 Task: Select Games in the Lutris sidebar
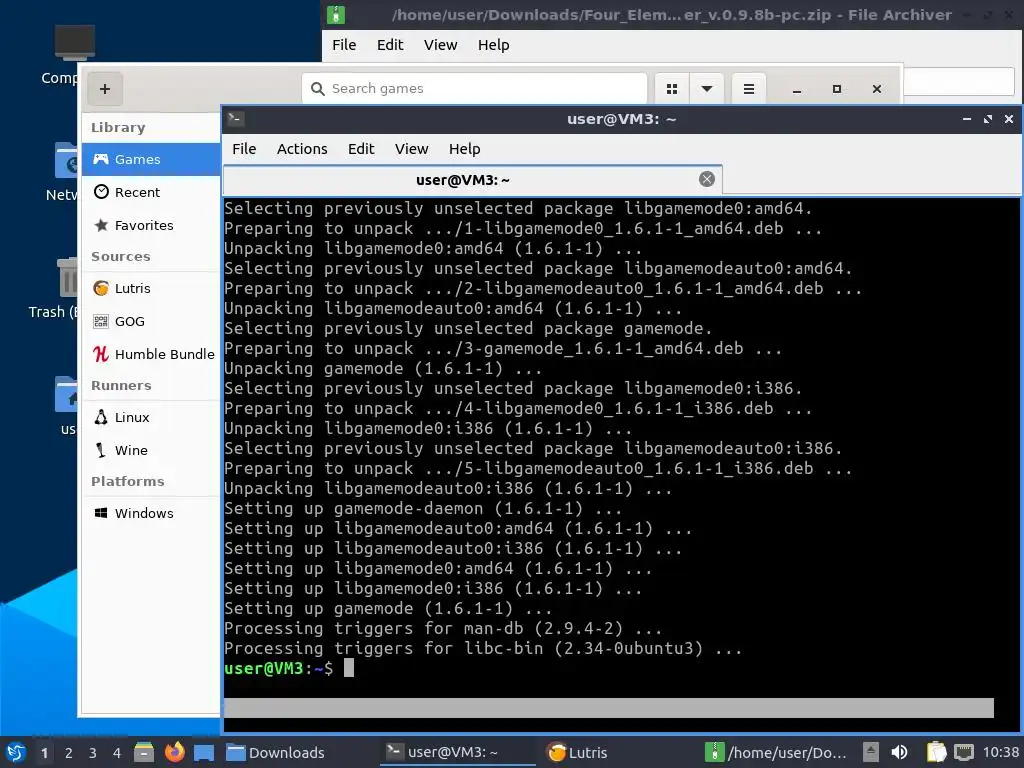(151, 159)
